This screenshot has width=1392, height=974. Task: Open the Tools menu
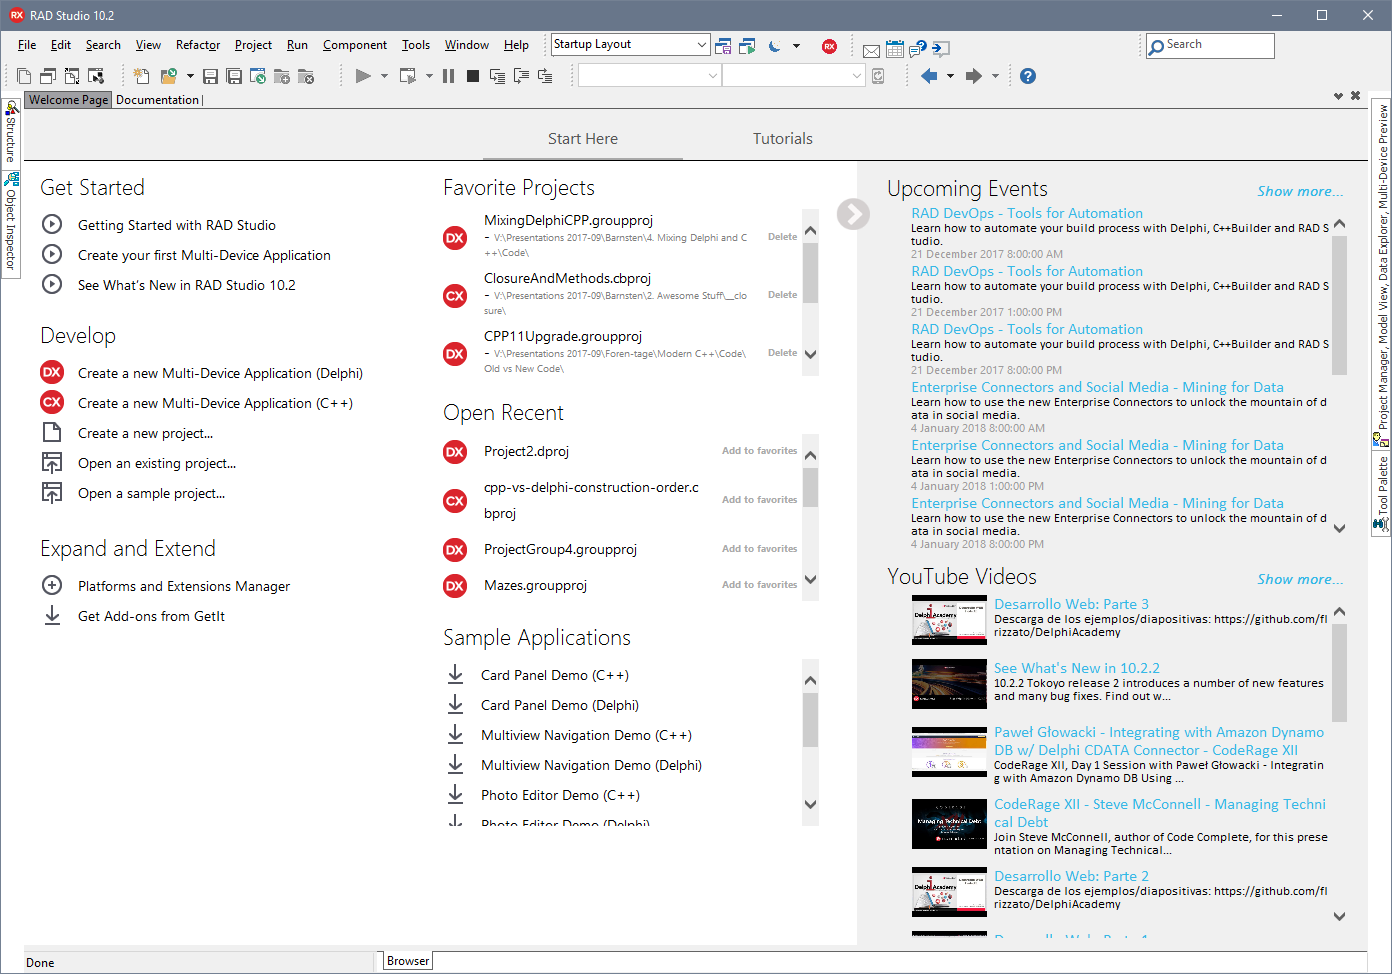[x=416, y=45]
